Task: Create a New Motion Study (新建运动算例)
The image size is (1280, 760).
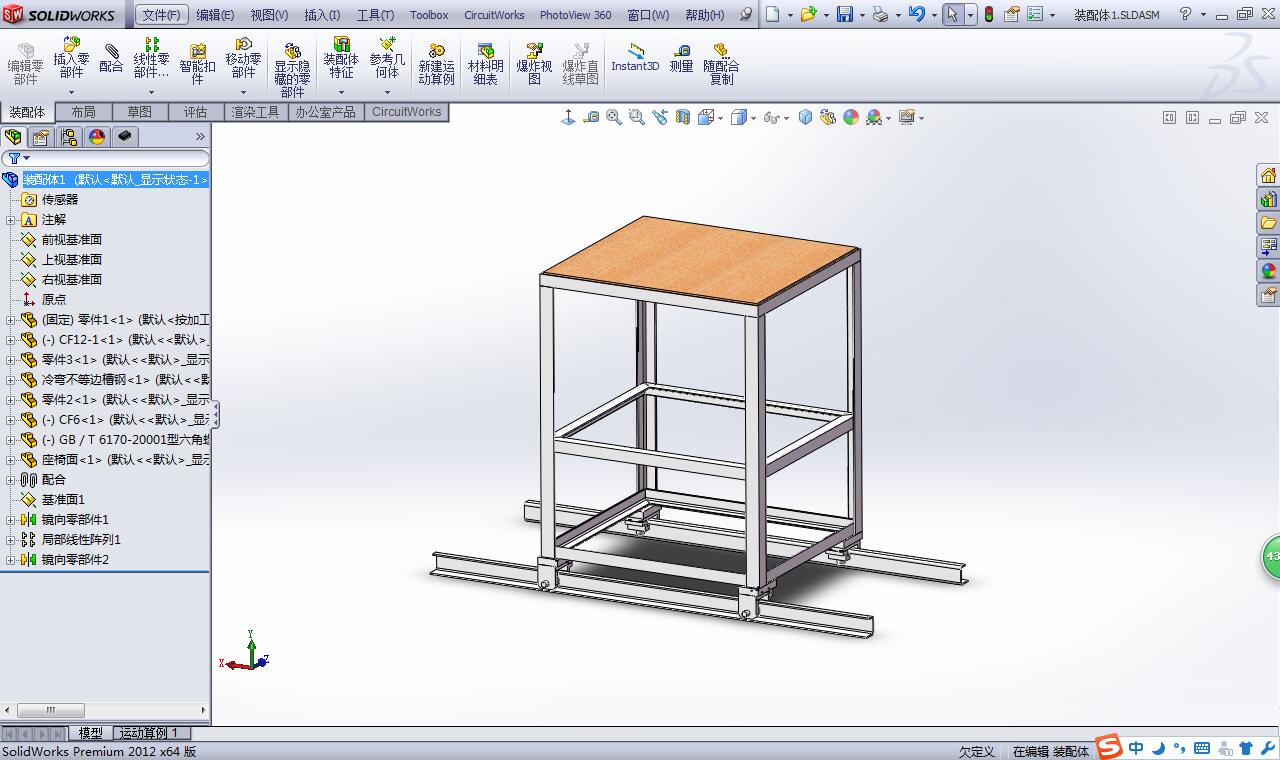Action: point(436,63)
